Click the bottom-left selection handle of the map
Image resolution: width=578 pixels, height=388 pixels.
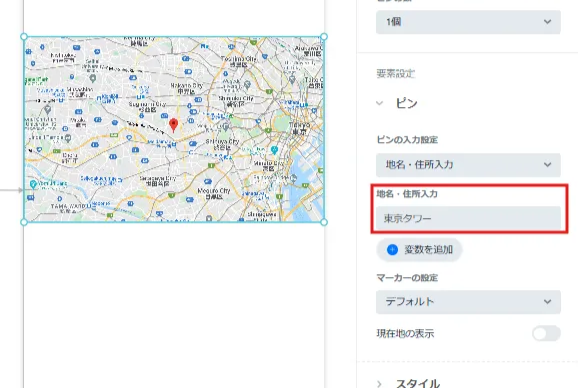[x=24, y=222]
